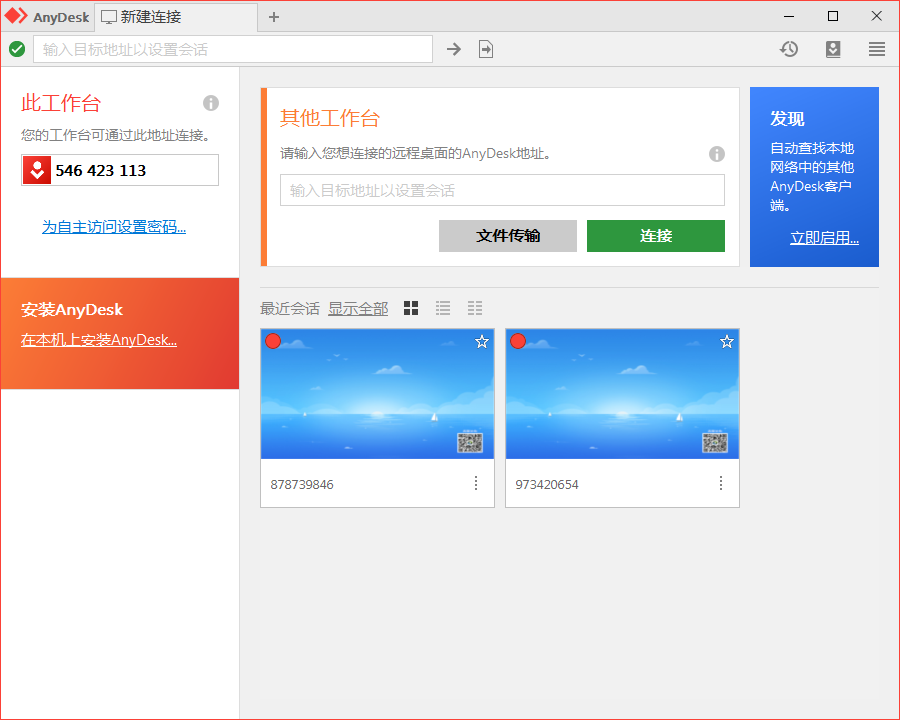This screenshot has height=720, width=900.
Task: Focus the top address bar input field
Action: (232, 49)
